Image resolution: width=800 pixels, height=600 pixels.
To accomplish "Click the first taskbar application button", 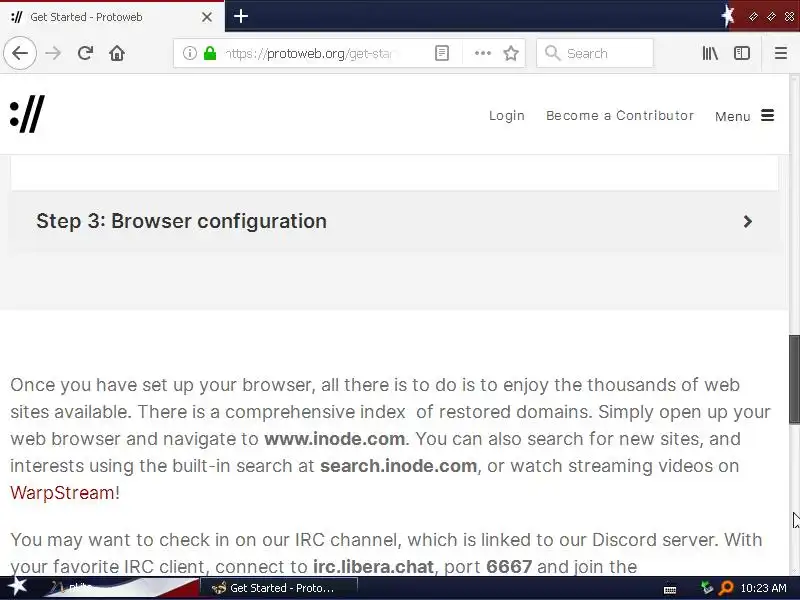I will pos(122,588).
